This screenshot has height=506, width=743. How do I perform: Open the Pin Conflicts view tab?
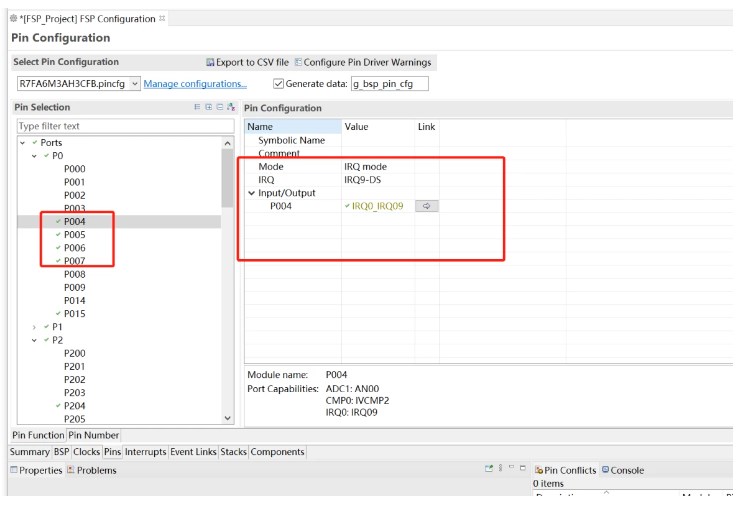click(566, 470)
